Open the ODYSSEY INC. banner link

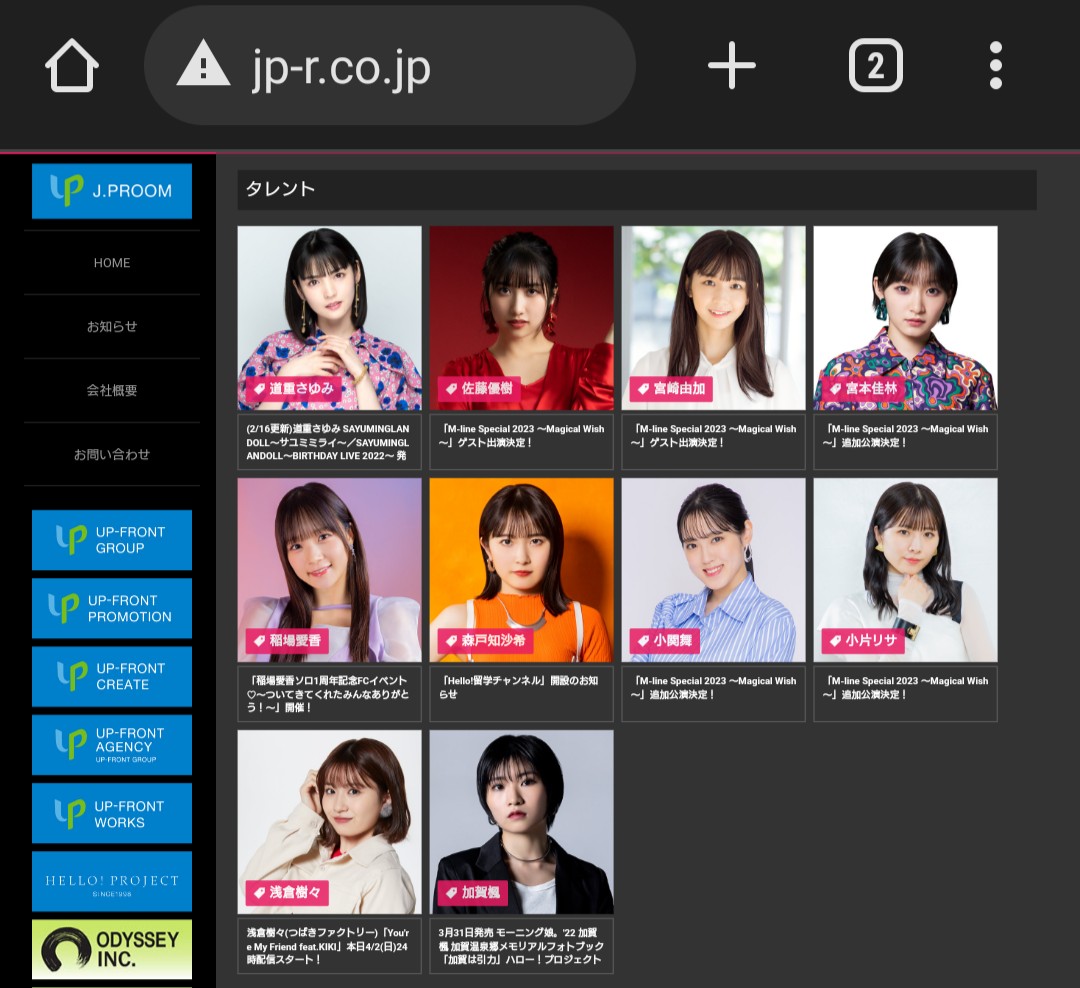click(x=112, y=949)
